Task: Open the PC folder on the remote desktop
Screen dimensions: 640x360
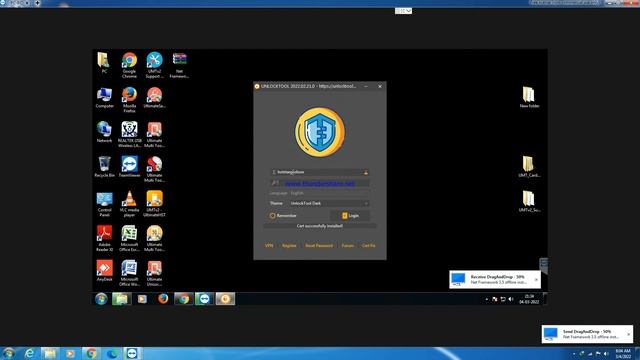Action: [x=104, y=63]
